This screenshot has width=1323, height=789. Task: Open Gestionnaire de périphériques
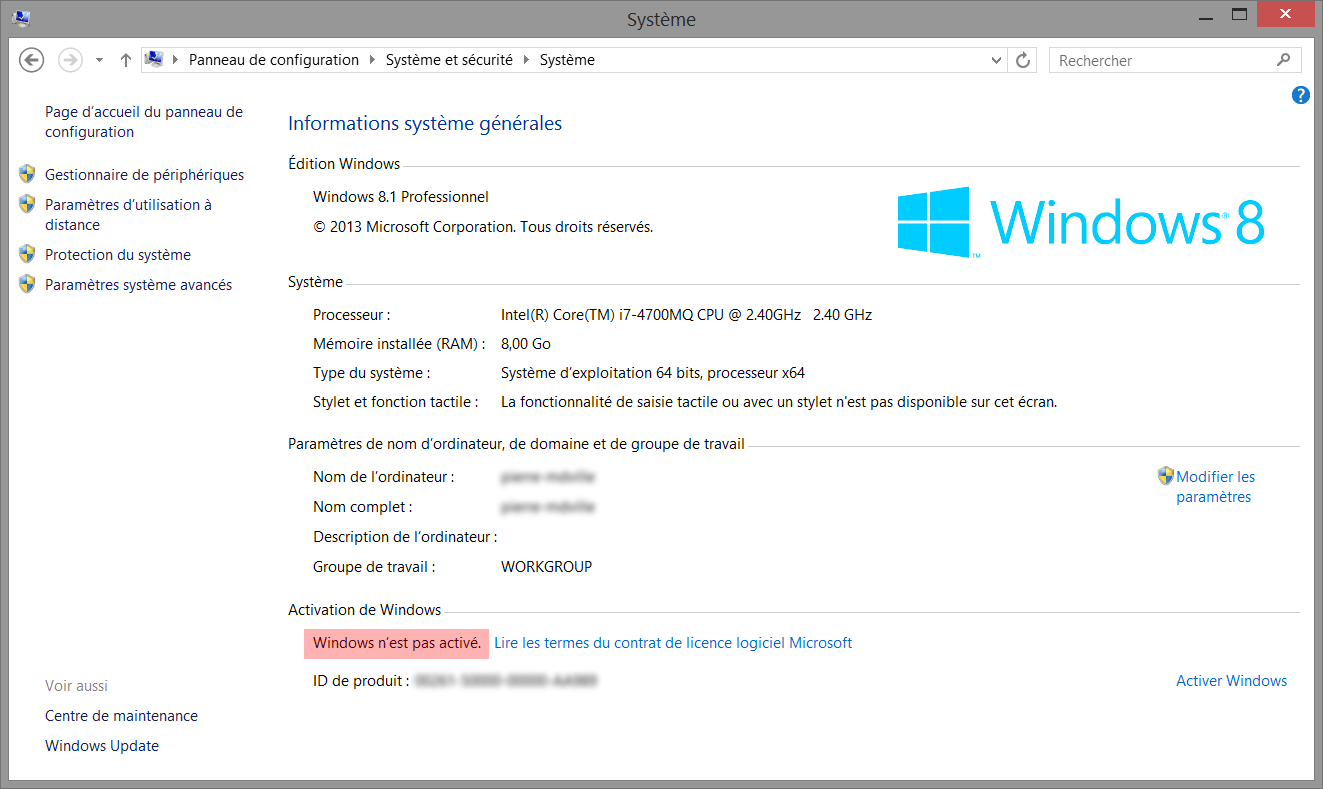coord(144,175)
